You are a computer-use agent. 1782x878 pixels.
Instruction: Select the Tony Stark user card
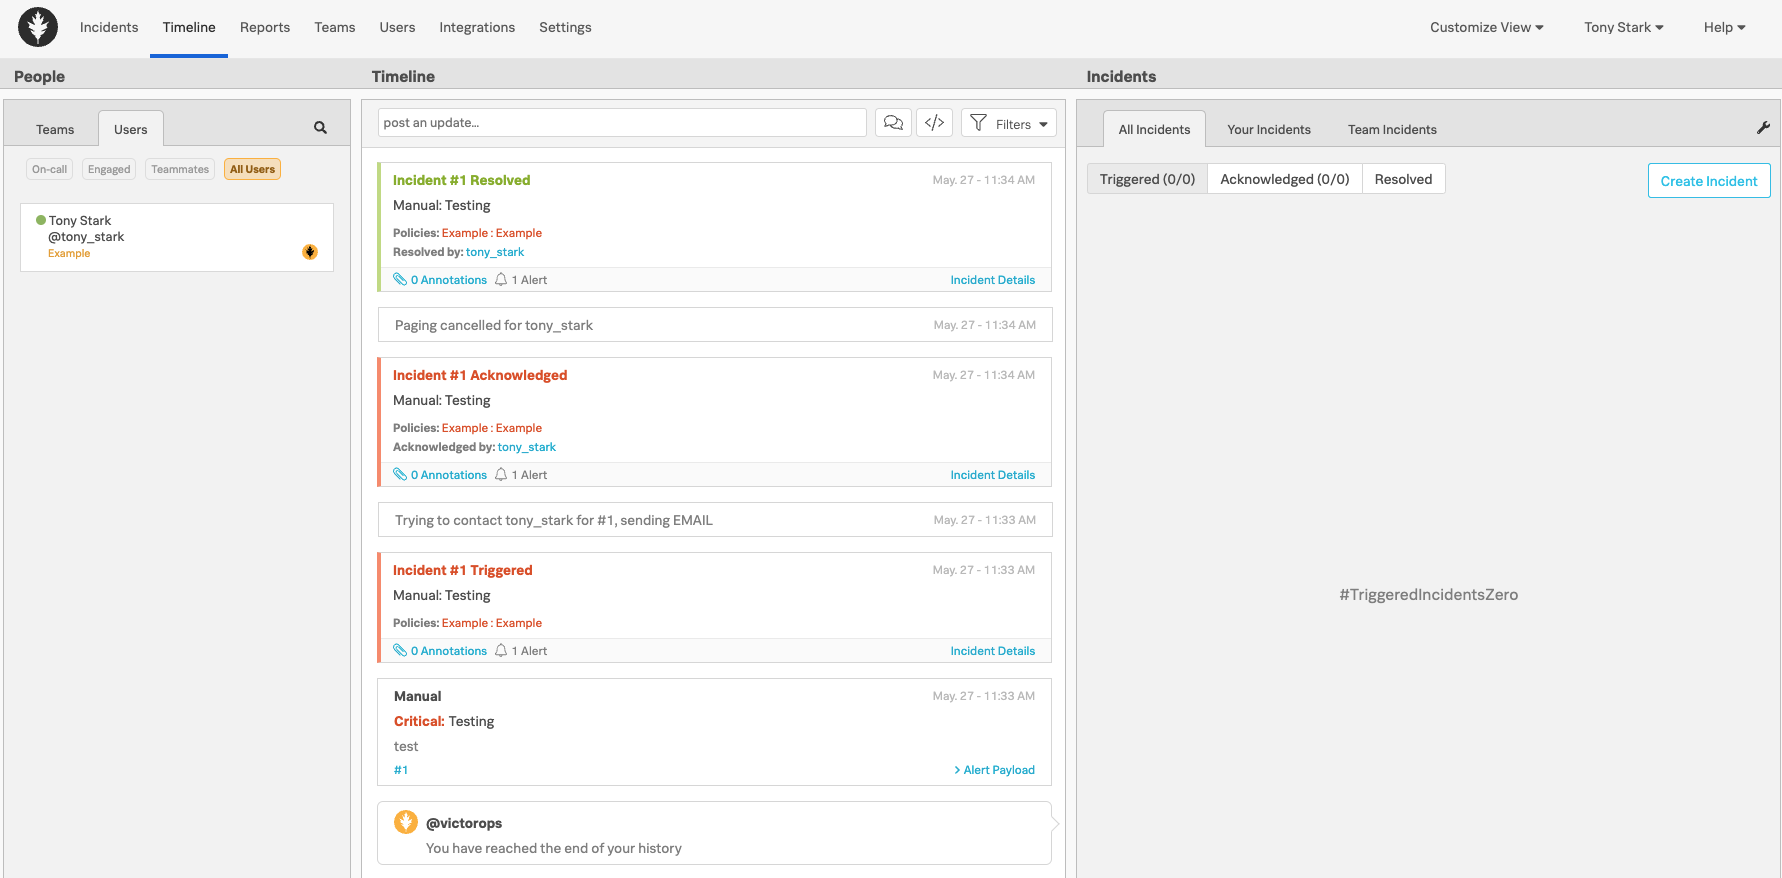[x=177, y=237]
